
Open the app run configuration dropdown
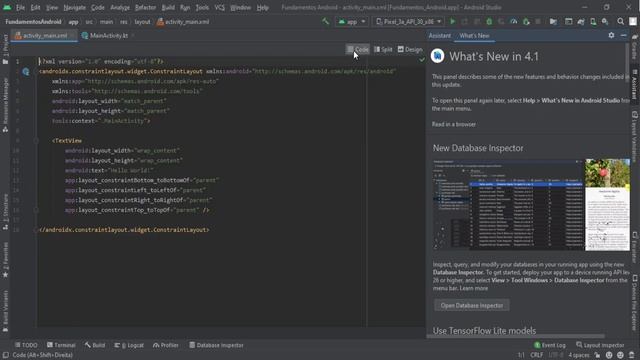tap(351, 22)
